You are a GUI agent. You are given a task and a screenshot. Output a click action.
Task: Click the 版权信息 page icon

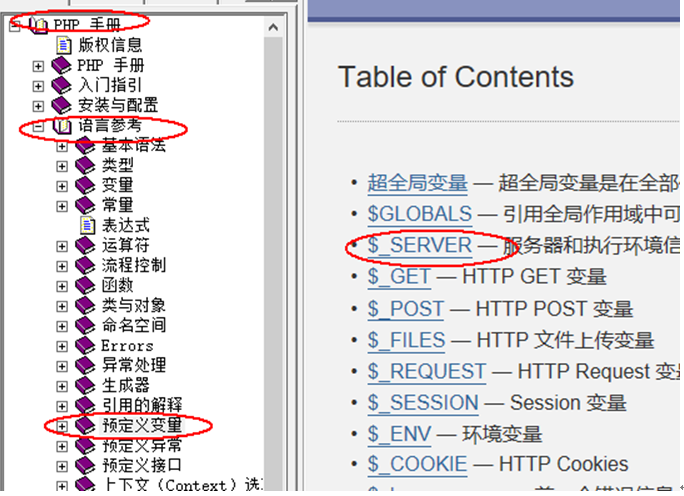[64, 45]
